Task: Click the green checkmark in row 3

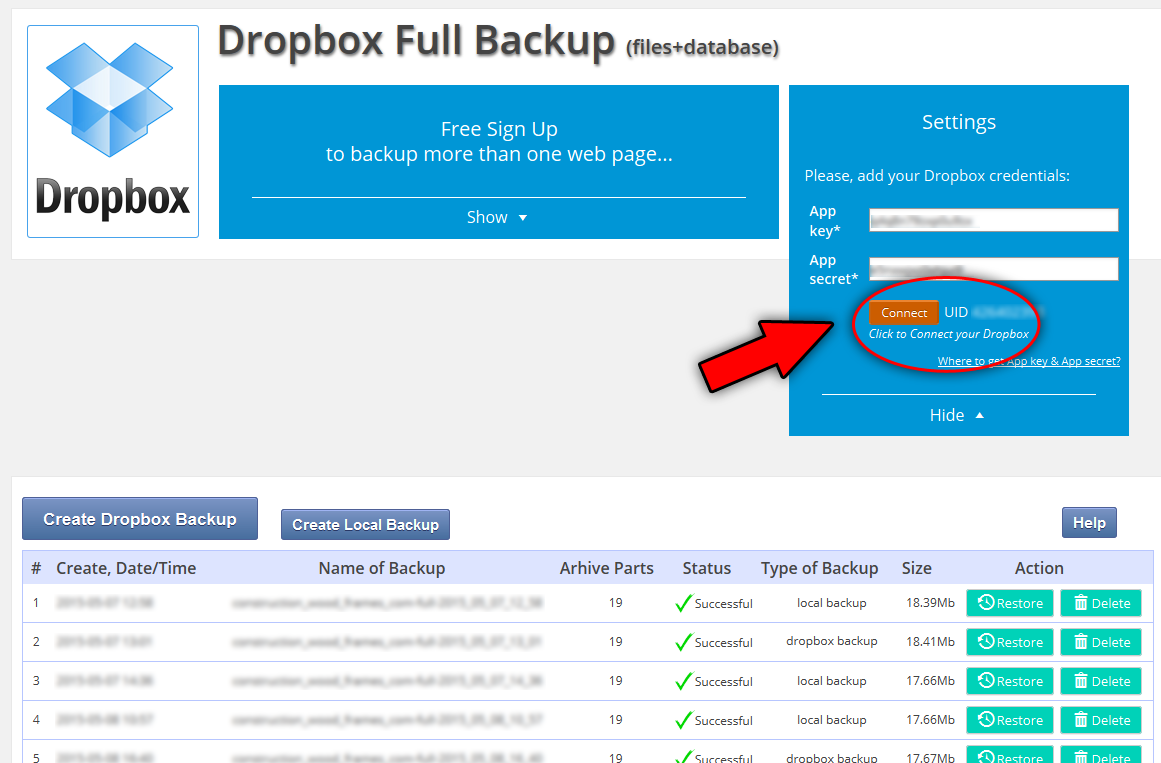Action: pos(683,681)
